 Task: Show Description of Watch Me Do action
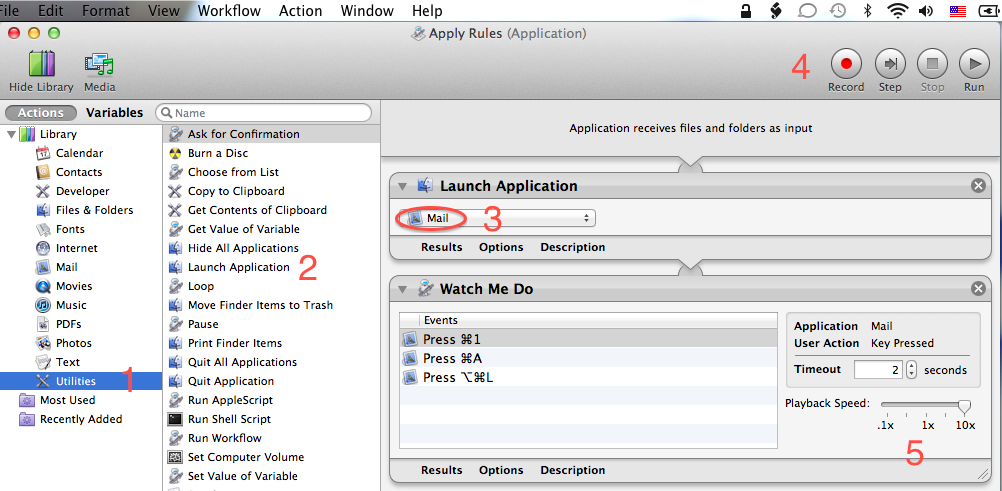(573, 471)
